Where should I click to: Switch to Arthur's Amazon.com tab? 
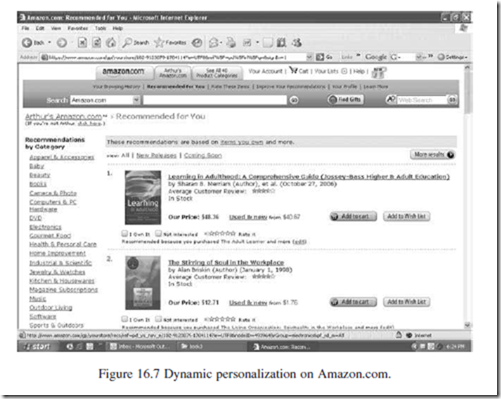[x=173, y=73]
